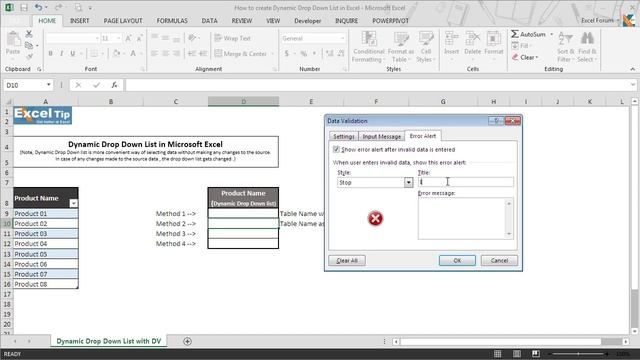The image size is (640, 360).
Task: Uncheck Show error alert after invalid data
Action: pyautogui.click(x=336, y=149)
